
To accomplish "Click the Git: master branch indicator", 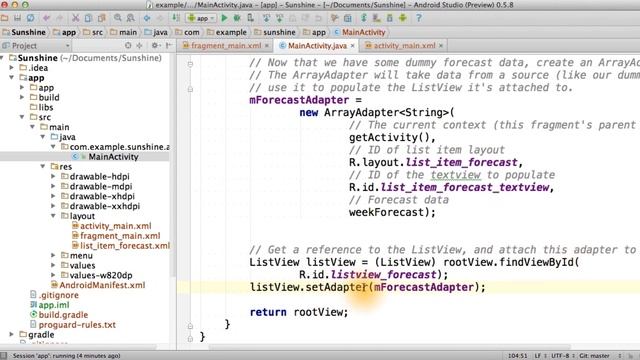I will click(594, 356).
